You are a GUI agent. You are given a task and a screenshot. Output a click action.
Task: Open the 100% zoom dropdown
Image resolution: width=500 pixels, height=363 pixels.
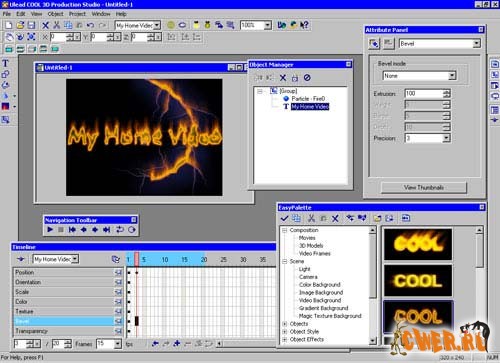tap(268, 25)
